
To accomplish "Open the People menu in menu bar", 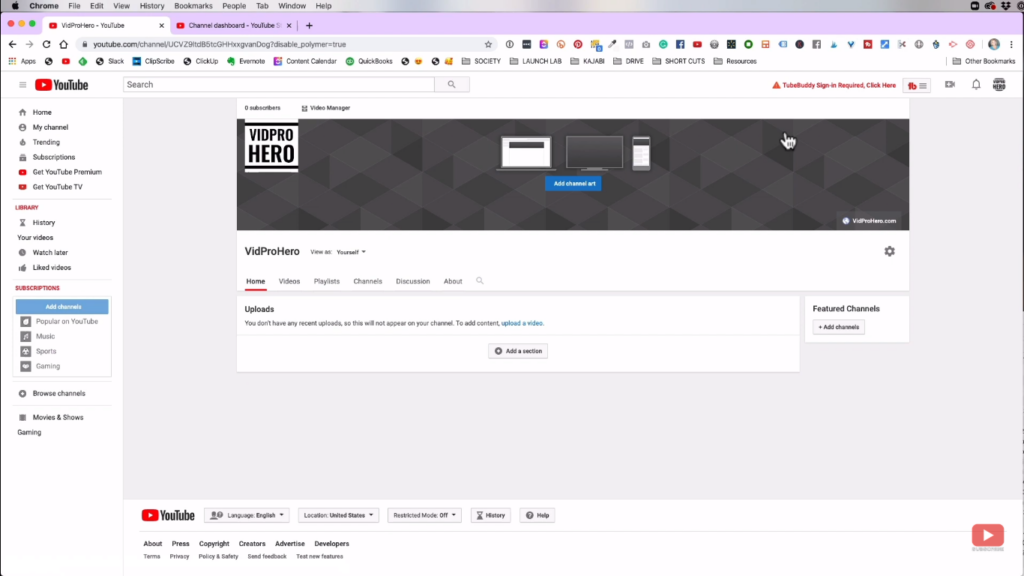I will (234, 6).
